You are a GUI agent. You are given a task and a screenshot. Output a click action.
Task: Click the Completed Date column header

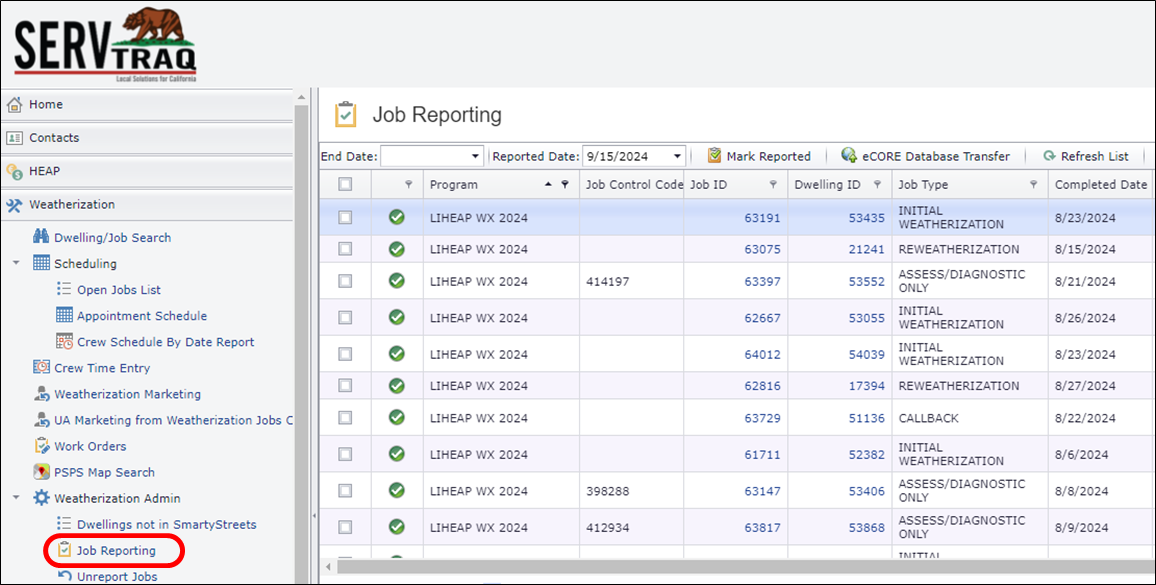point(1101,184)
